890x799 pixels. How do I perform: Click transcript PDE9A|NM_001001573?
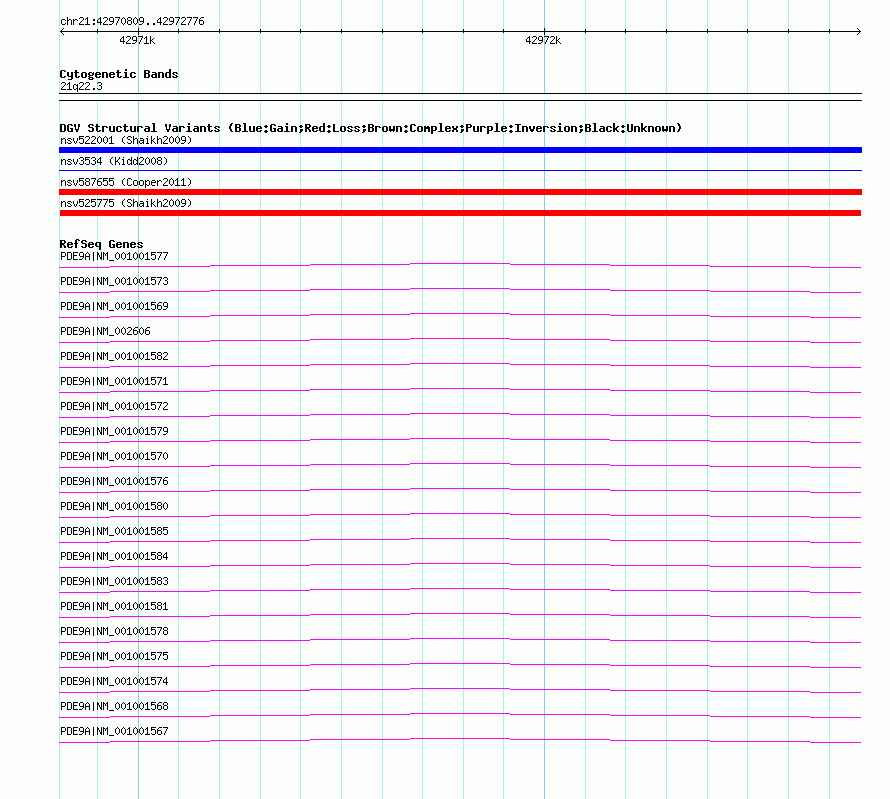pos(114,281)
